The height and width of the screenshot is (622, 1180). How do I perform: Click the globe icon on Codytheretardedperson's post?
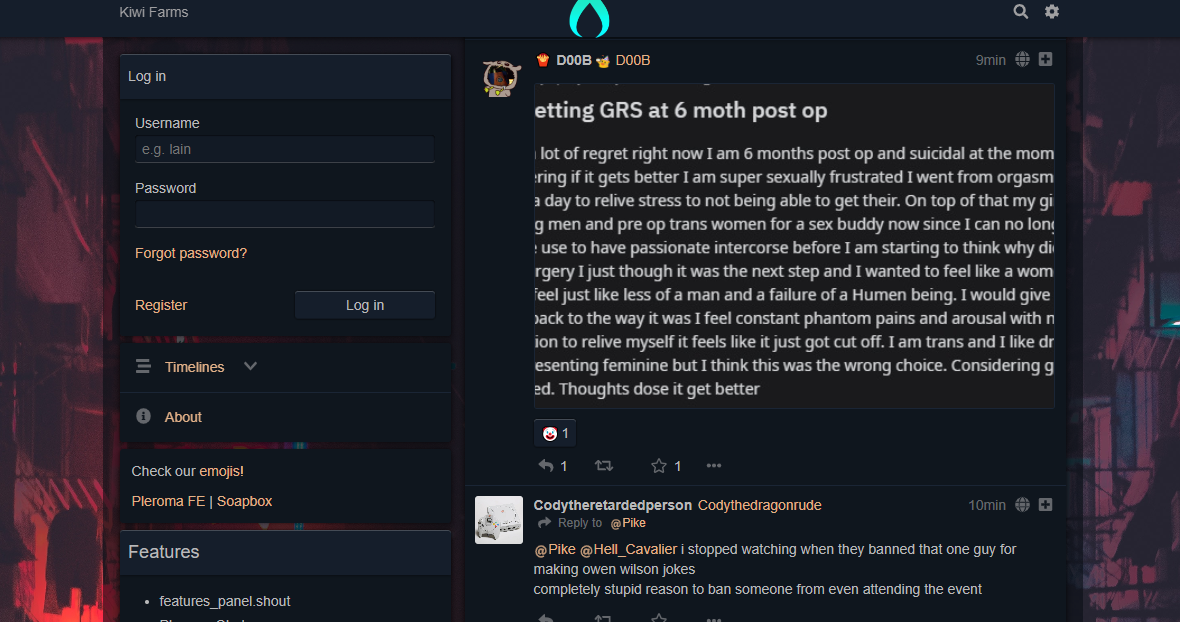coord(1022,505)
